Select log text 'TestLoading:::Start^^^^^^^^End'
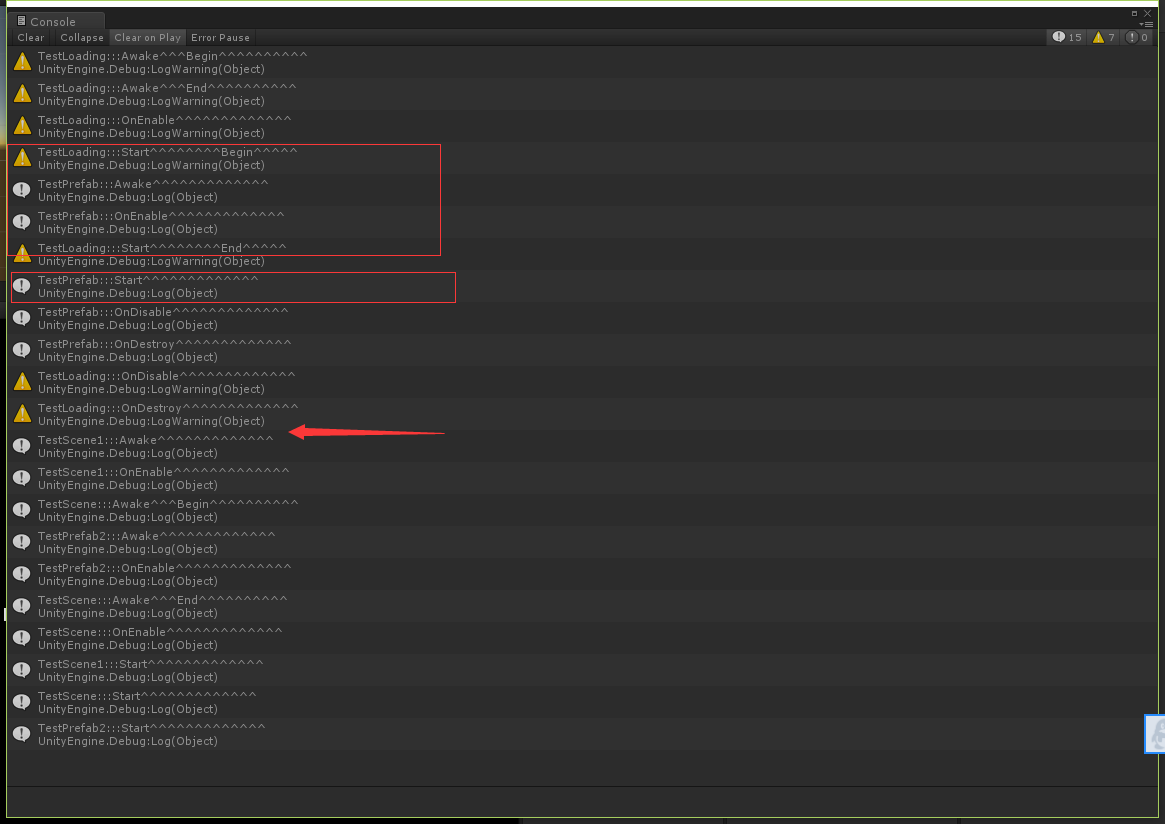This screenshot has width=1165, height=824. coord(140,247)
